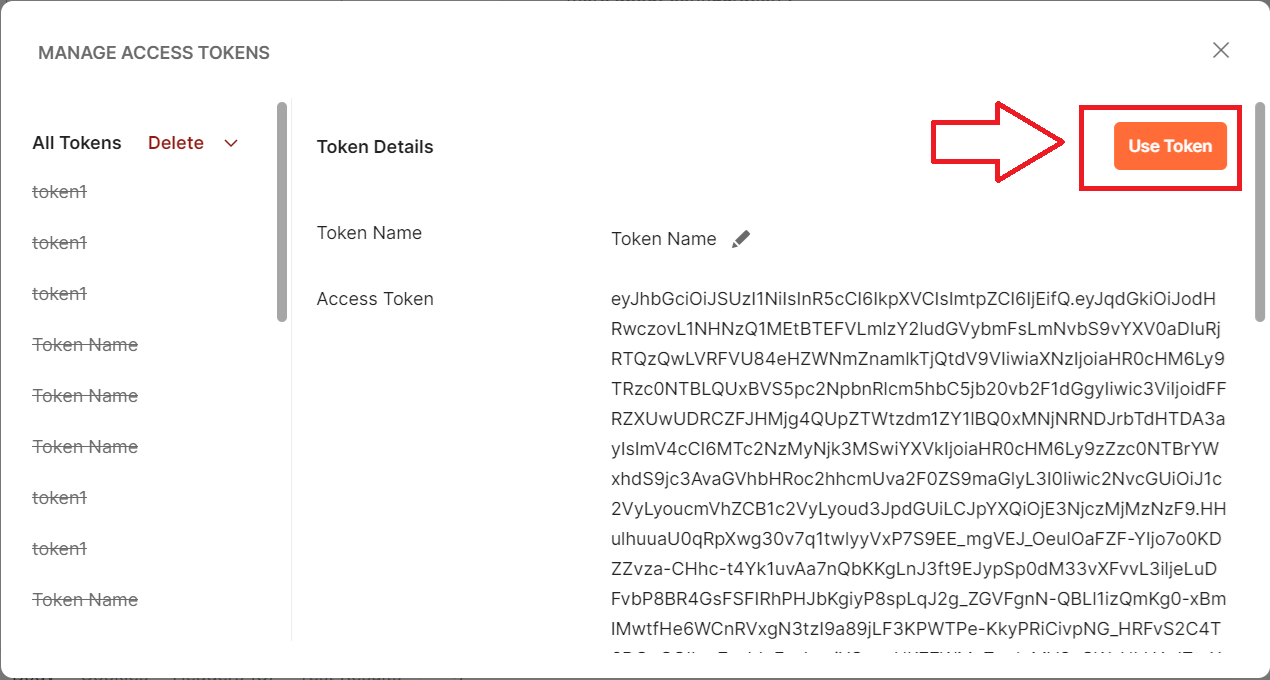This screenshot has width=1270, height=680.
Task: Click the All Tokens heading
Action: tap(77, 143)
